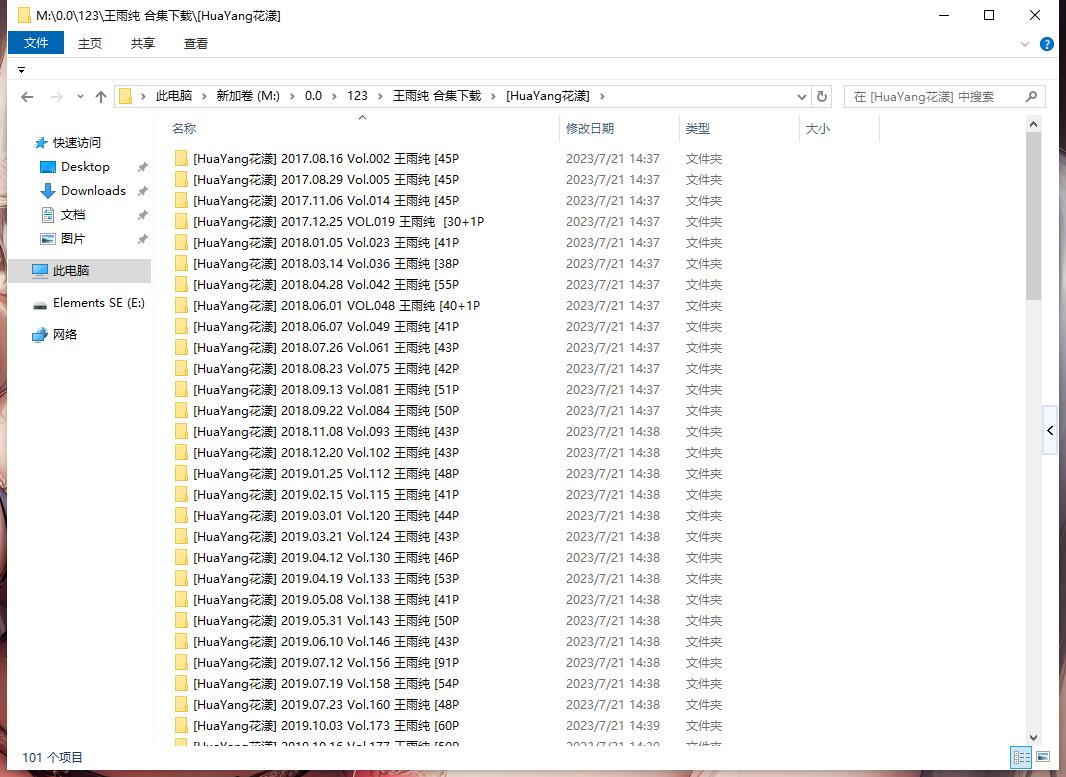
Task: Expand the 123 breadcrumb chevron
Action: click(x=380, y=97)
